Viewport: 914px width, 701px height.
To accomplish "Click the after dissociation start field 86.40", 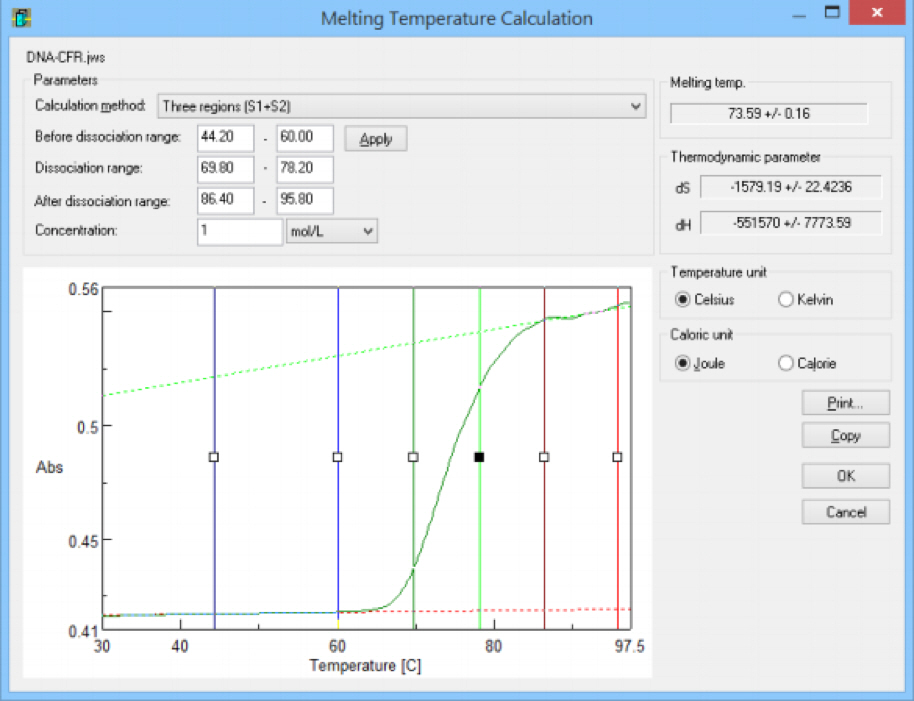I will 225,201.
